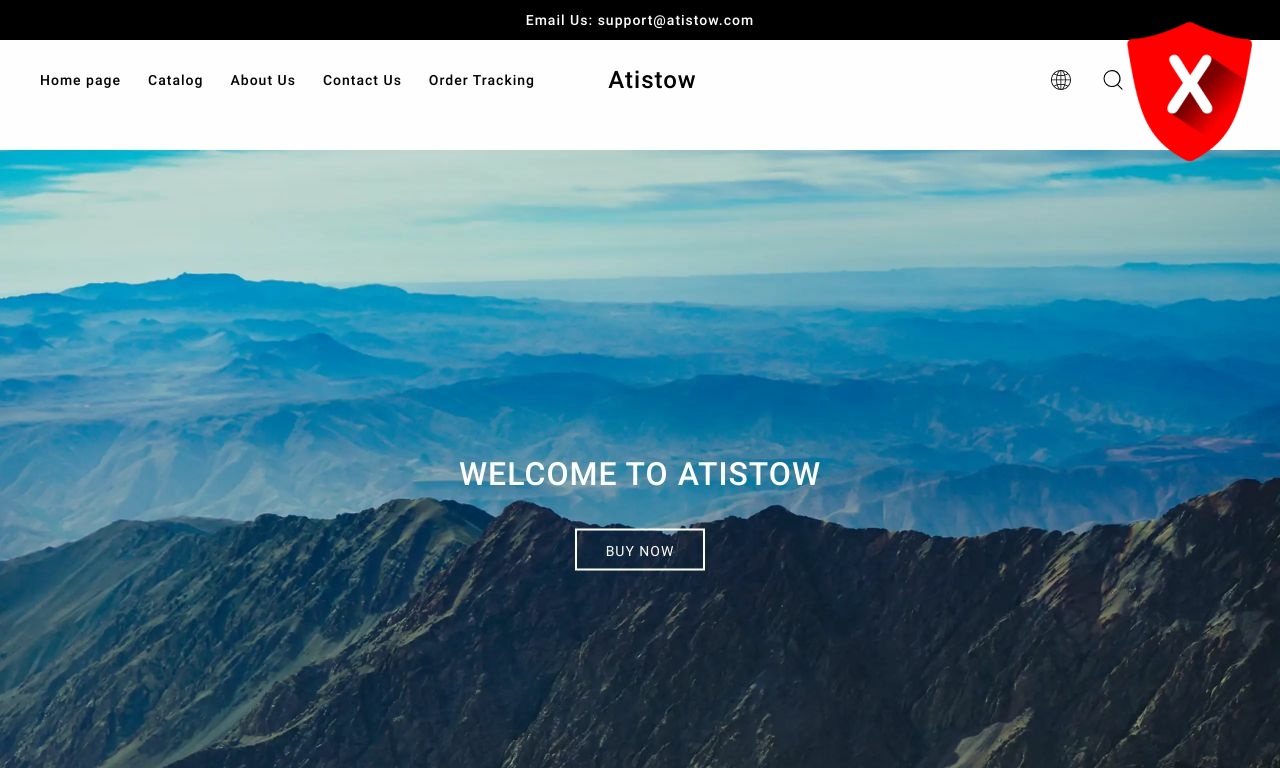Viewport: 1280px width, 768px height.
Task: Click the Atistow store logo text
Action: 652,80
